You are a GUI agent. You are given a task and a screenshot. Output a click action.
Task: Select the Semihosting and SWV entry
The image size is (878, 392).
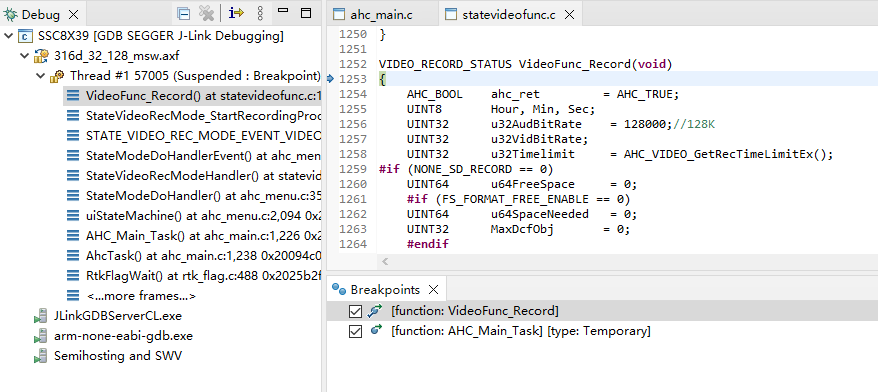(x=118, y=356)
